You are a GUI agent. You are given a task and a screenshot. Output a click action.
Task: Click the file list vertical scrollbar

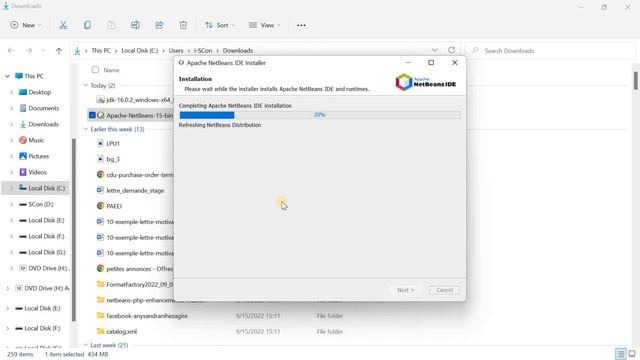pyautogui.click(x=636, y=80)
